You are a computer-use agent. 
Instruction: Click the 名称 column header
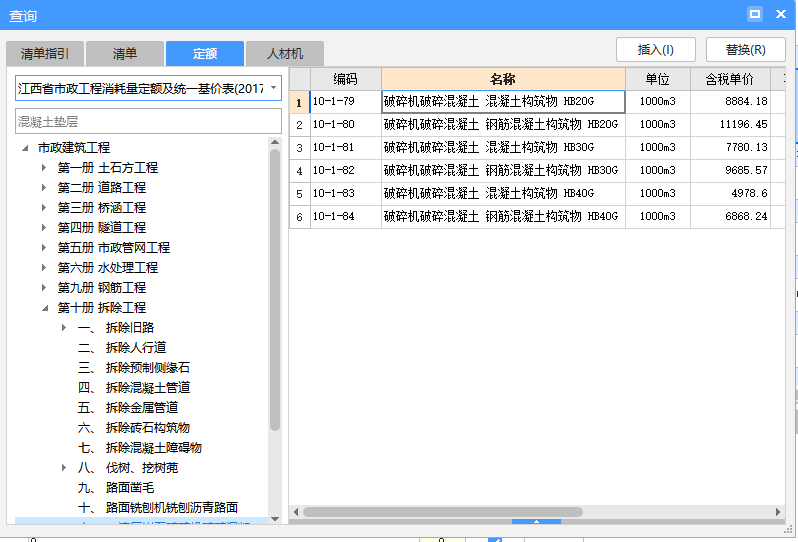[x=503, y=79]
